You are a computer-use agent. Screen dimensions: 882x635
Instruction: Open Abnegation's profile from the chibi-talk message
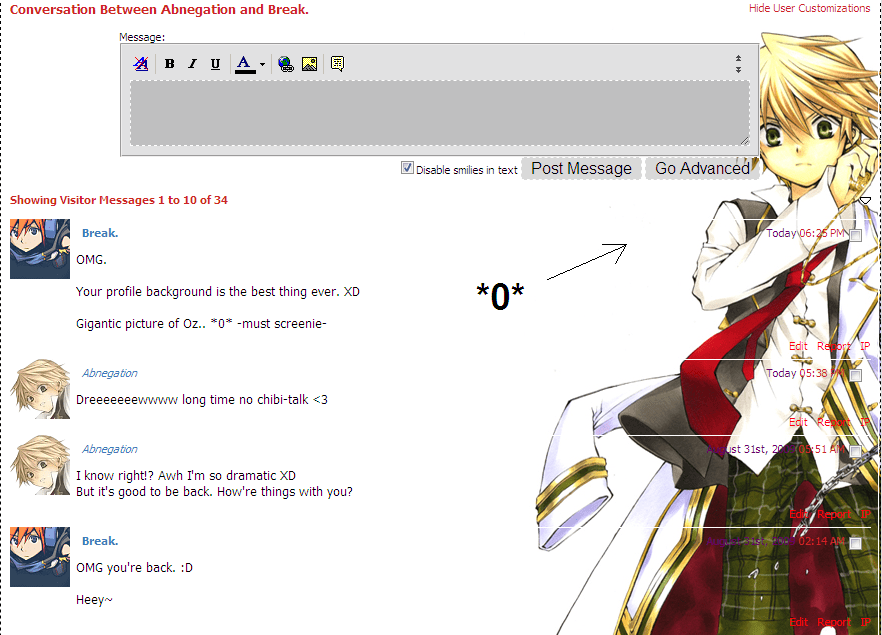point(110,373)
